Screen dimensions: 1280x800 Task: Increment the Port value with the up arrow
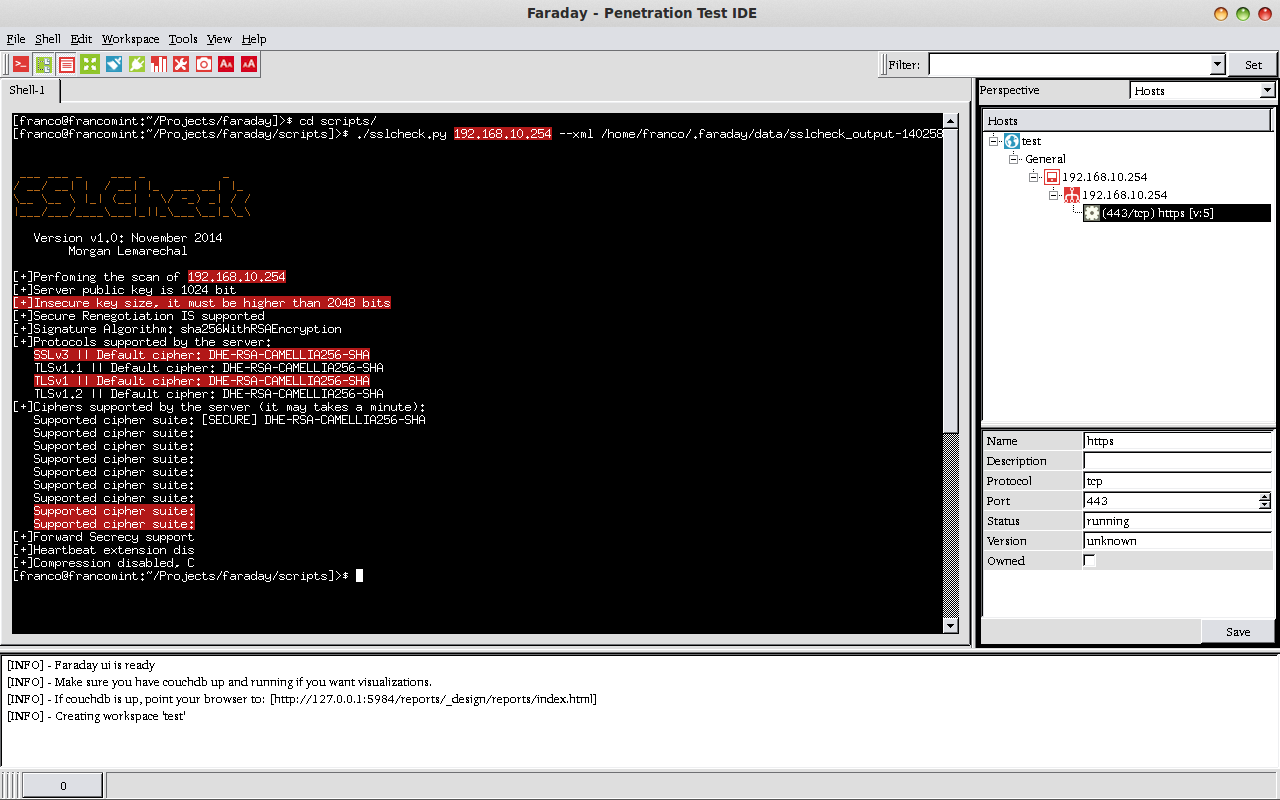click(x=1265, y=497)
